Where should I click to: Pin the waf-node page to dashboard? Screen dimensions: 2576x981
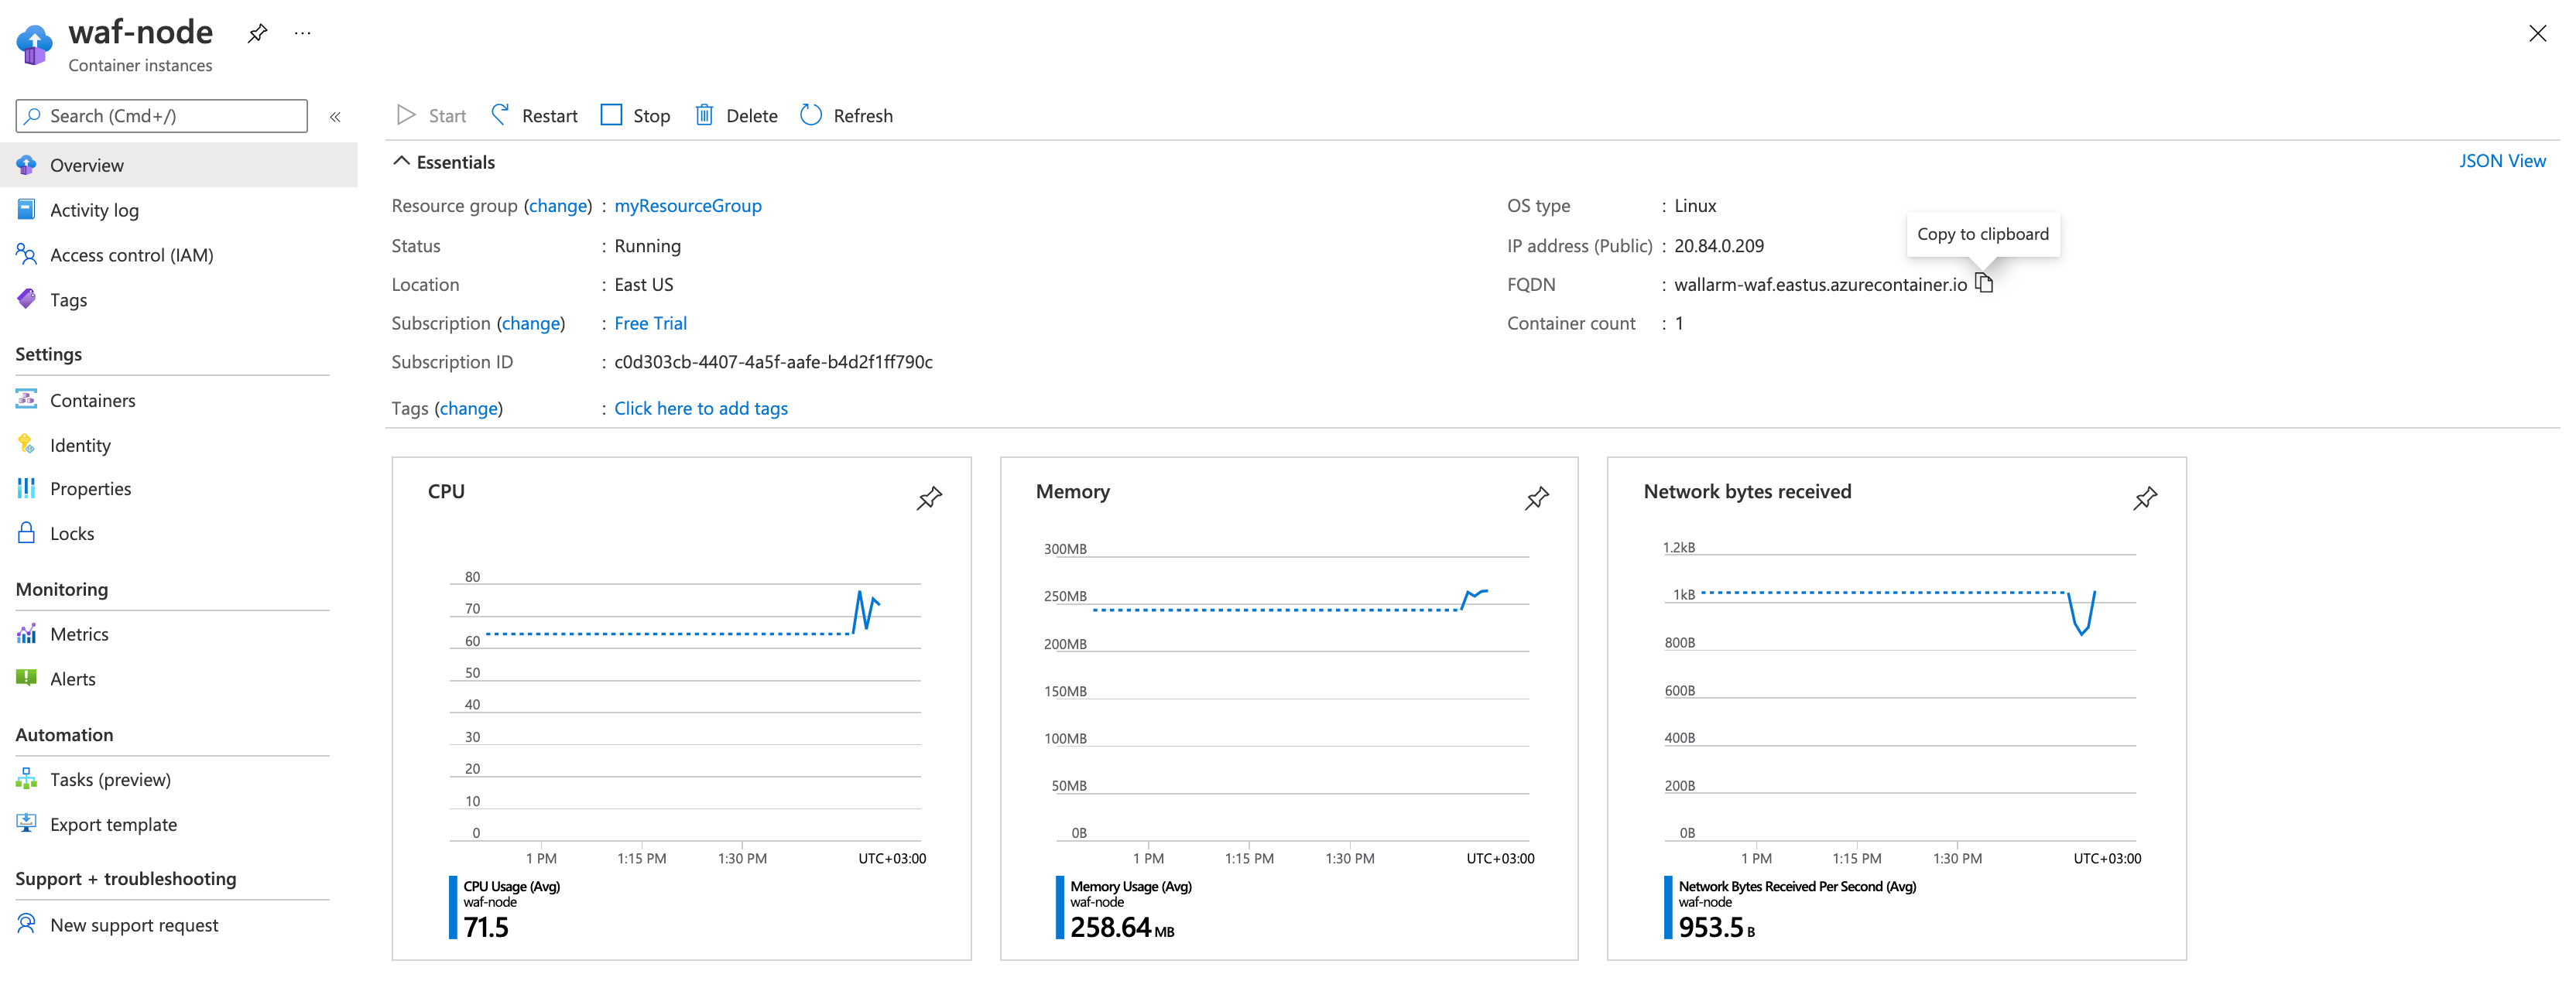tap(257, 32)
